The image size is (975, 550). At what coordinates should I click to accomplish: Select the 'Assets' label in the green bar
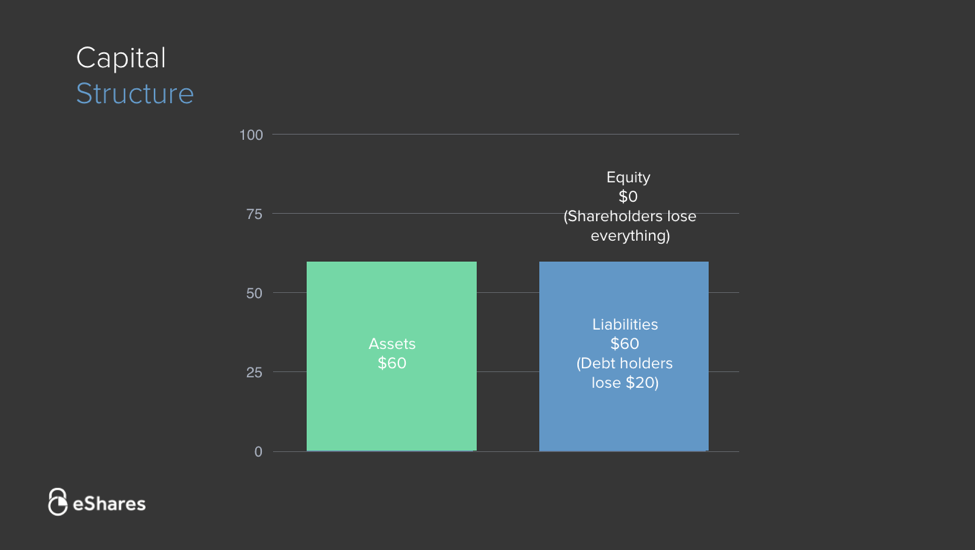pyautogui.click(x=392, y=344)
